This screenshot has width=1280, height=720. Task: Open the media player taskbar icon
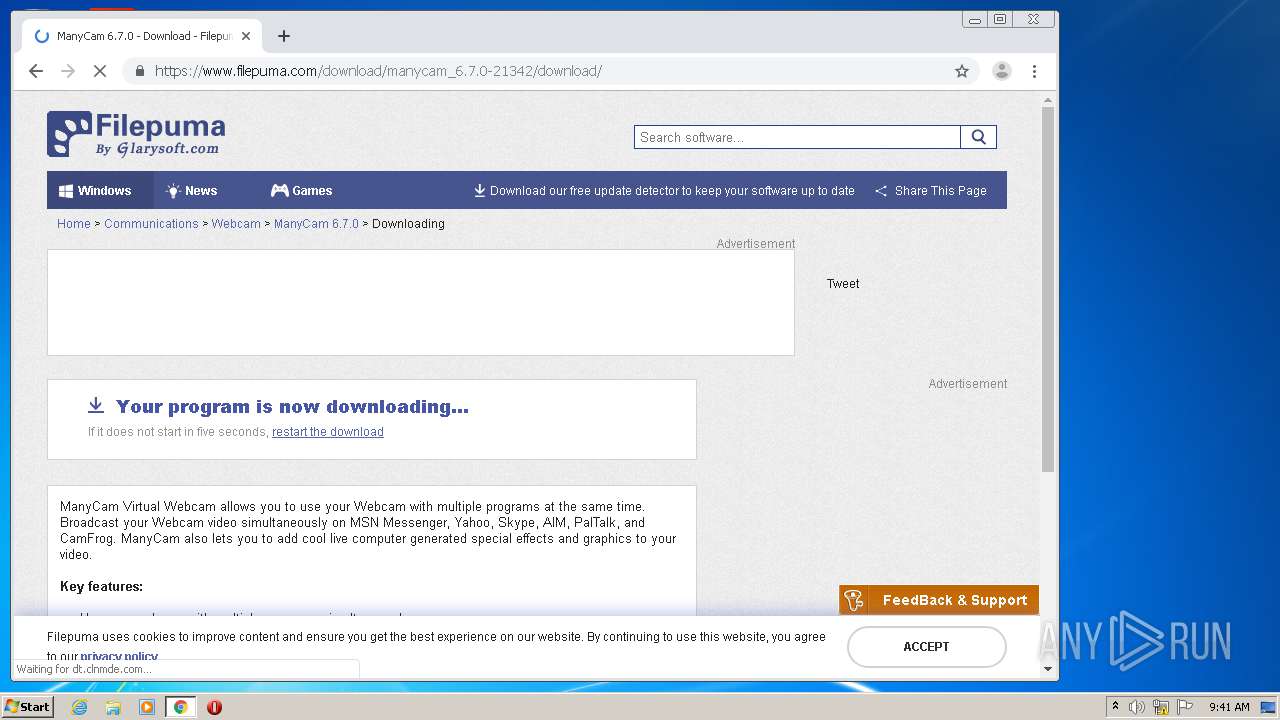click(x=147, y=707)
